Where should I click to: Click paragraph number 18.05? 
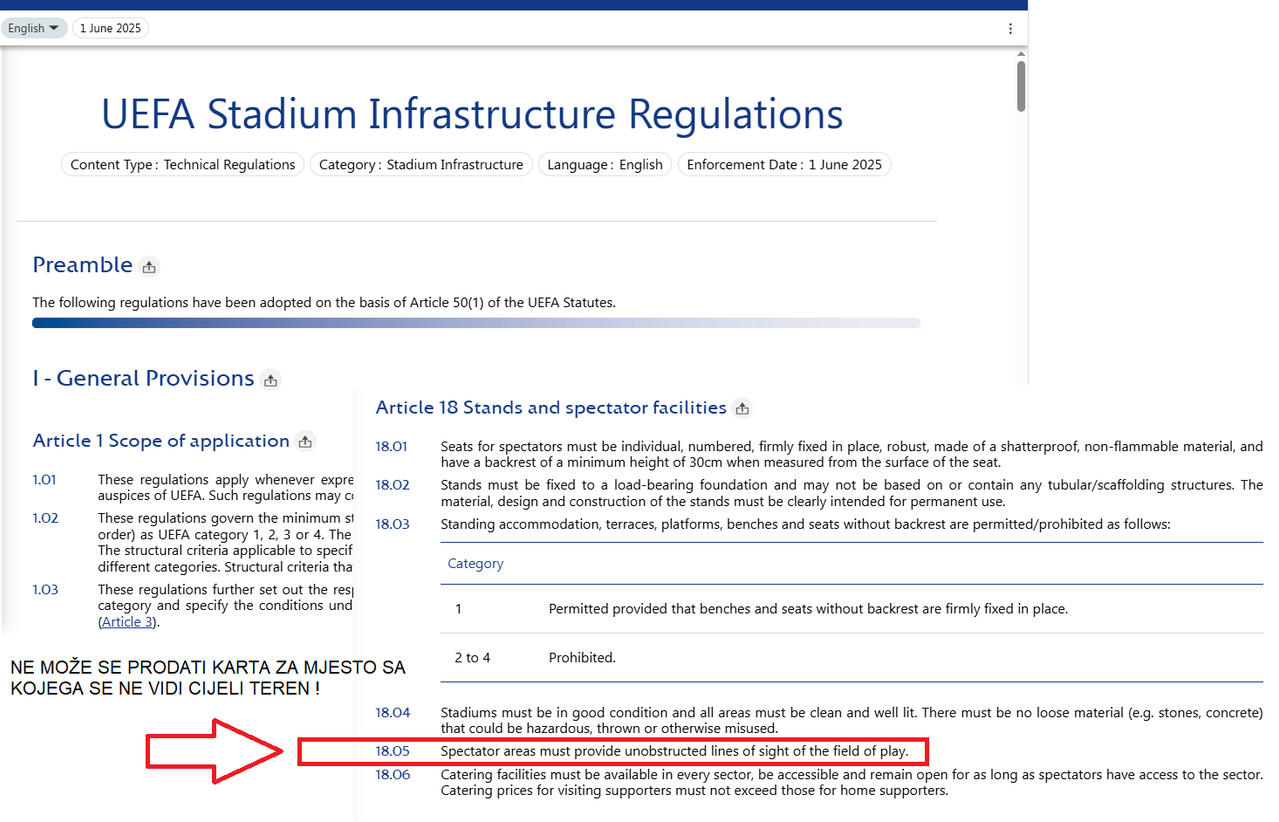pos(392,751)
